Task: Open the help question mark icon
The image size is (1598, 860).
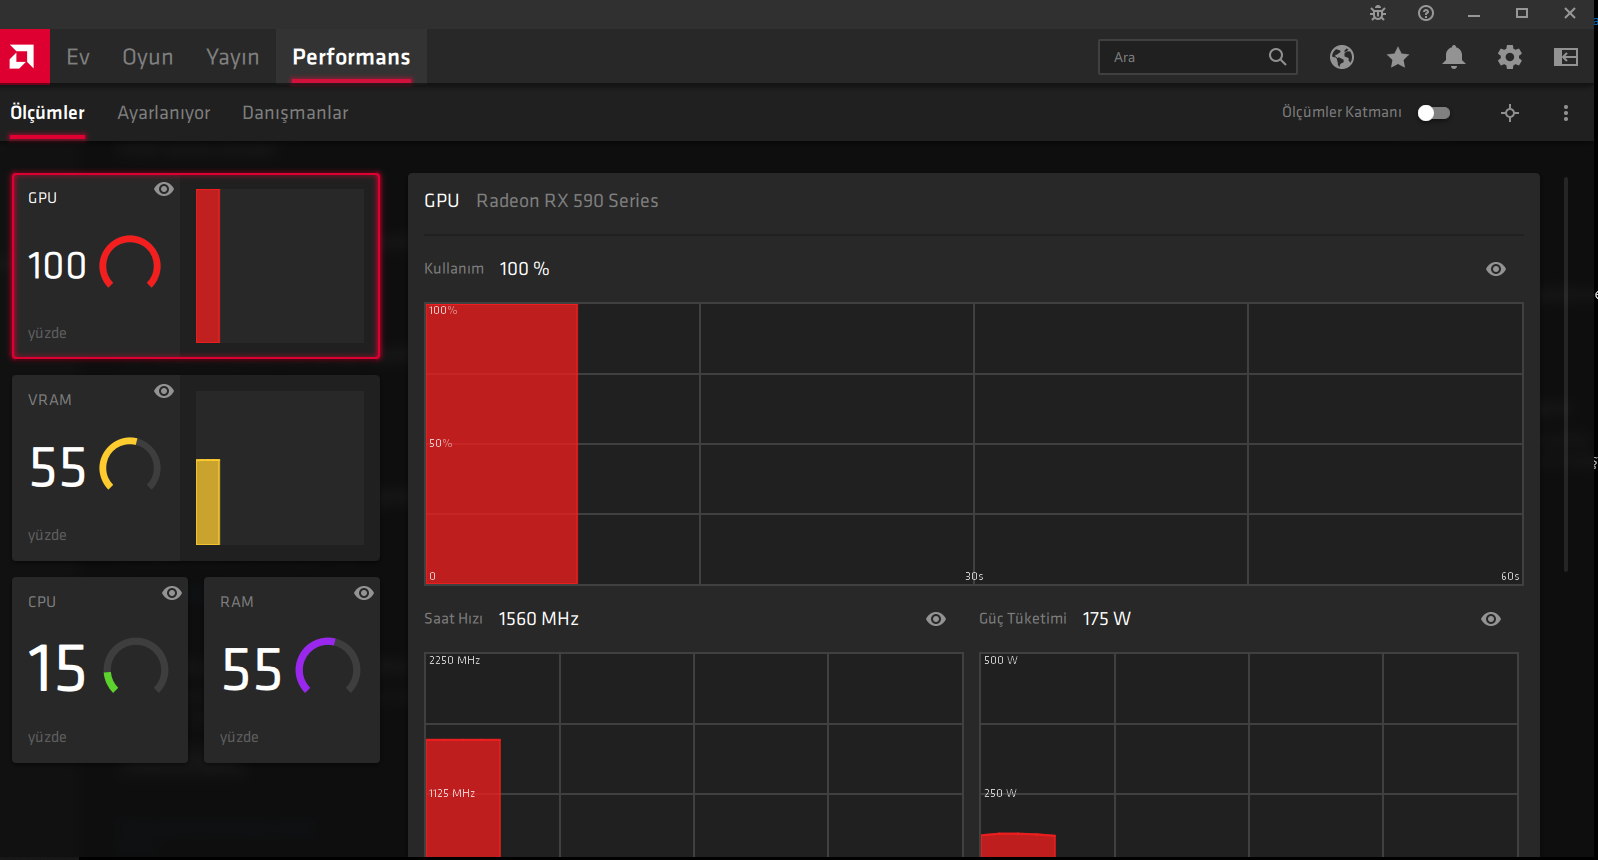Action: [x=1426, y=13]
